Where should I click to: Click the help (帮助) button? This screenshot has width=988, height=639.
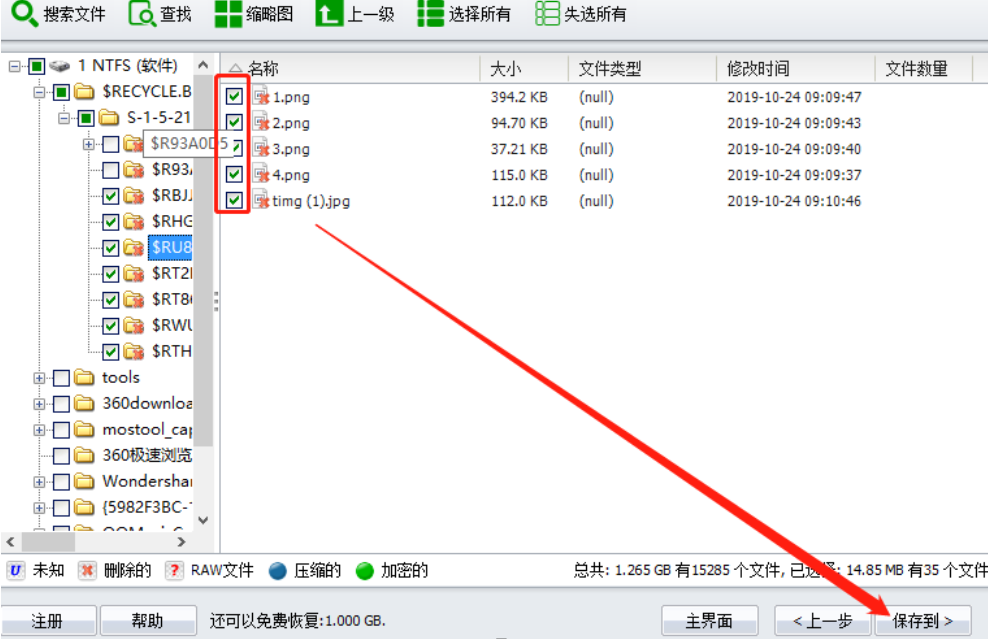pyautogui.click(x=148, y=621)
